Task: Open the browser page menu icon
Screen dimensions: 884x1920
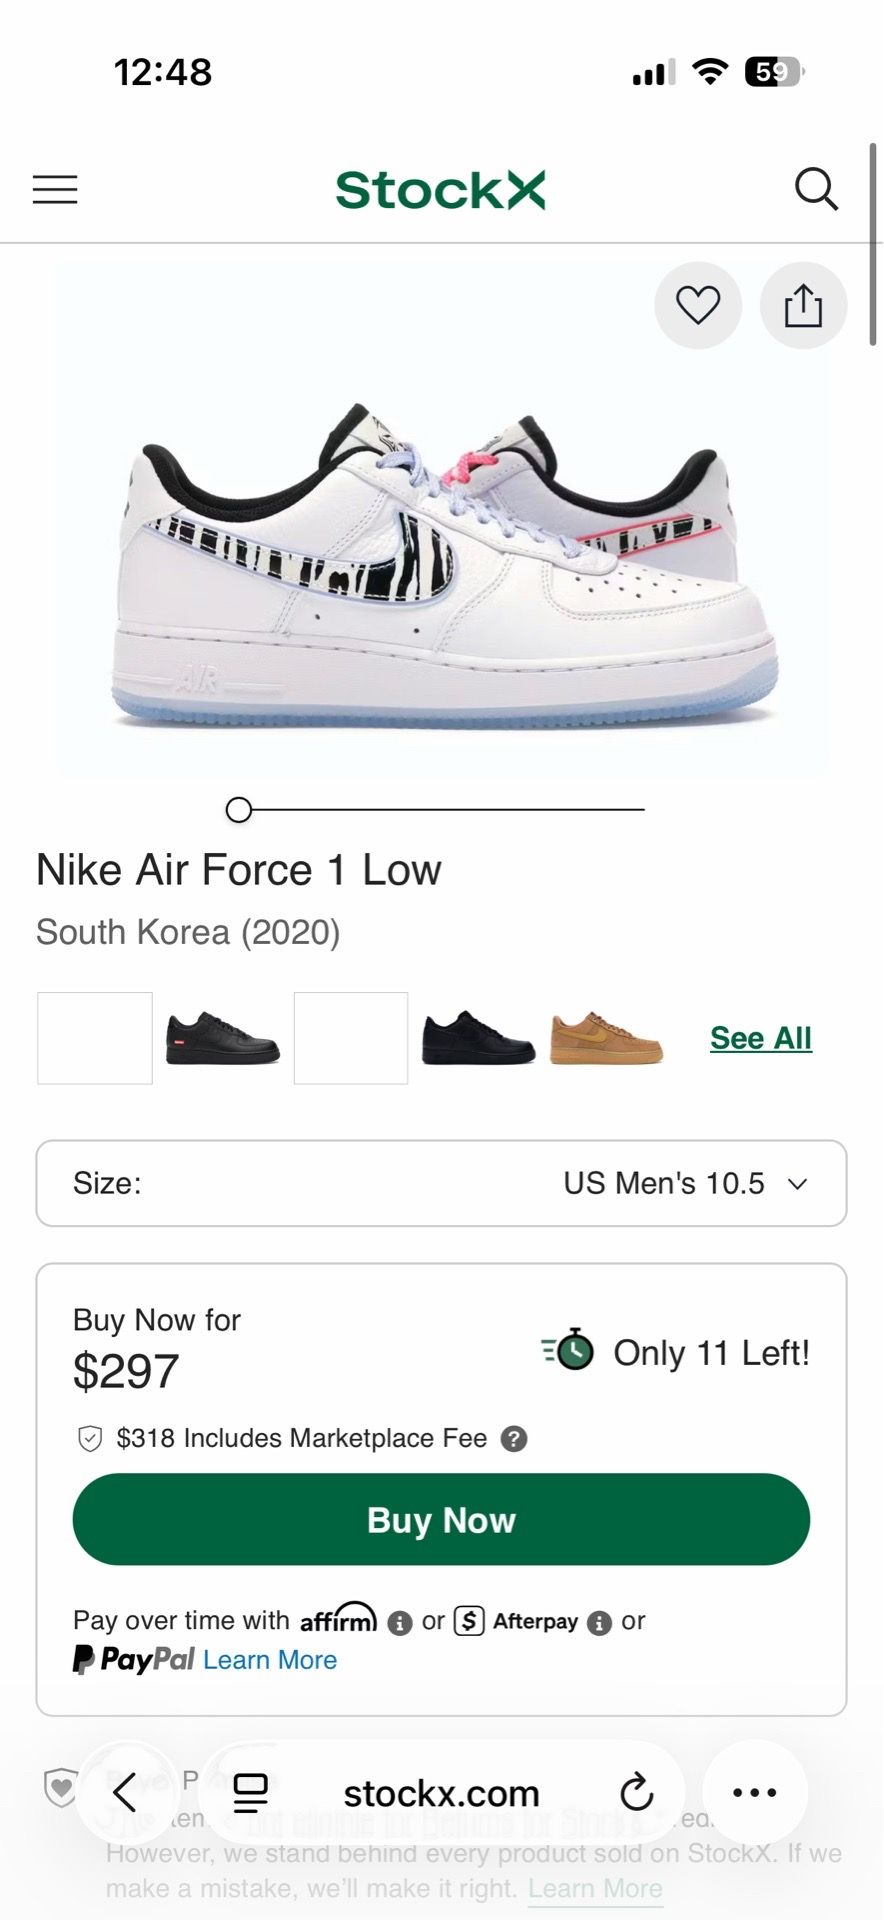Action: pyautogui.click(x=250, y=1793)
